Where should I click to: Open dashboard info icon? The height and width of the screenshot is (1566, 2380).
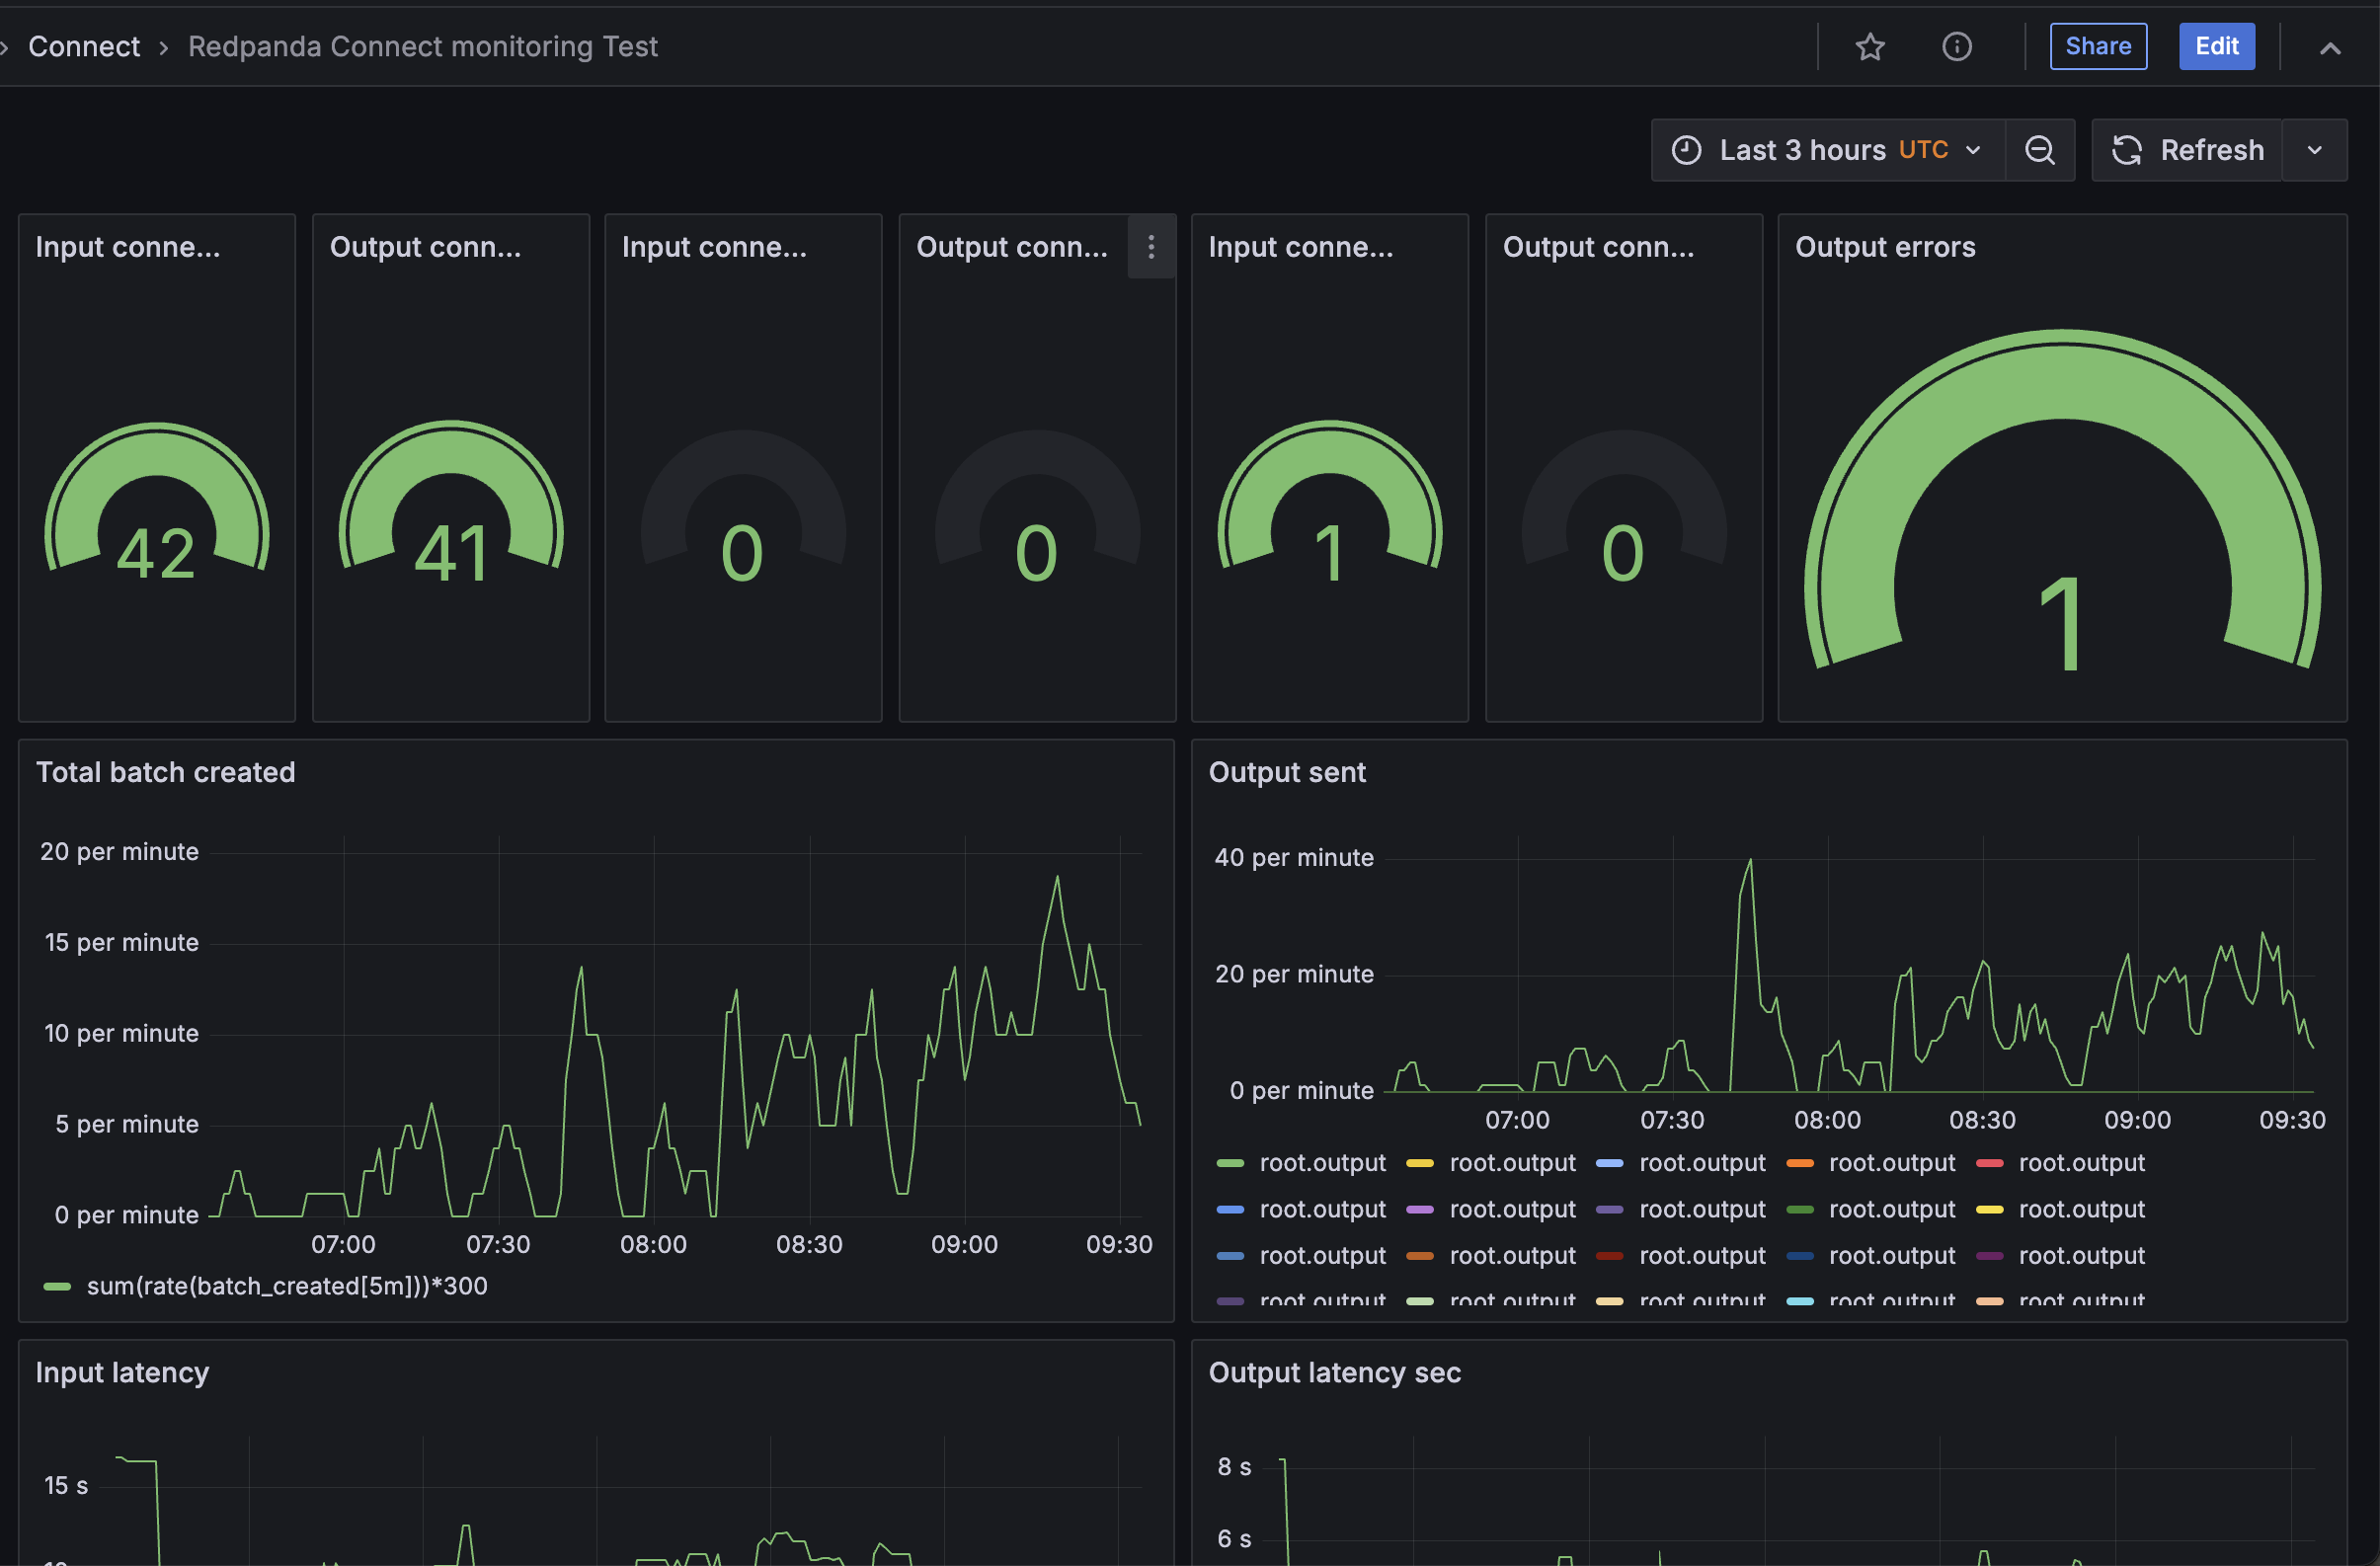1956,47
